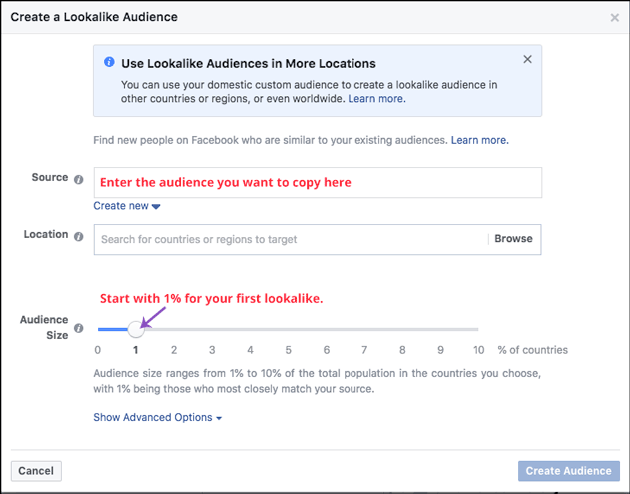Click the Browse locations button
Screen dimensions: 630x494
pyautogui.click(x=513, y=239)
